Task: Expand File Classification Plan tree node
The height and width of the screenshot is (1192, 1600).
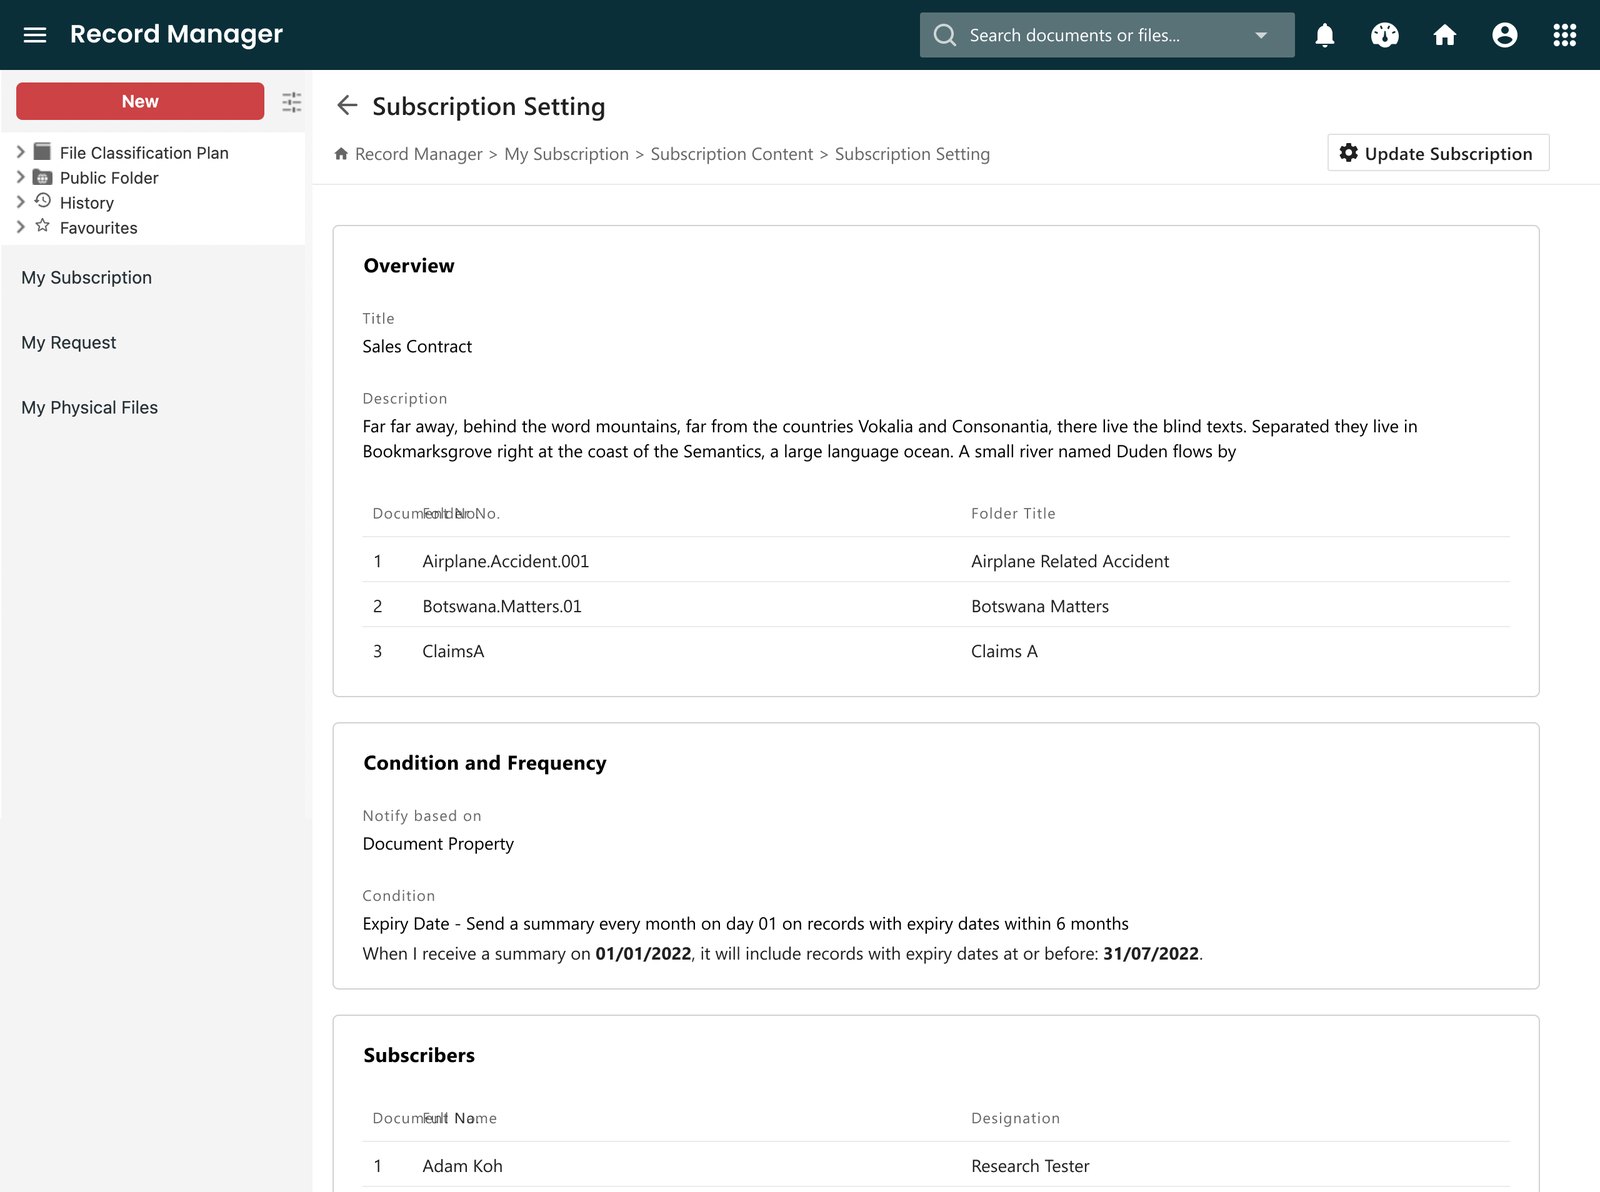Action: coord(20,152)
